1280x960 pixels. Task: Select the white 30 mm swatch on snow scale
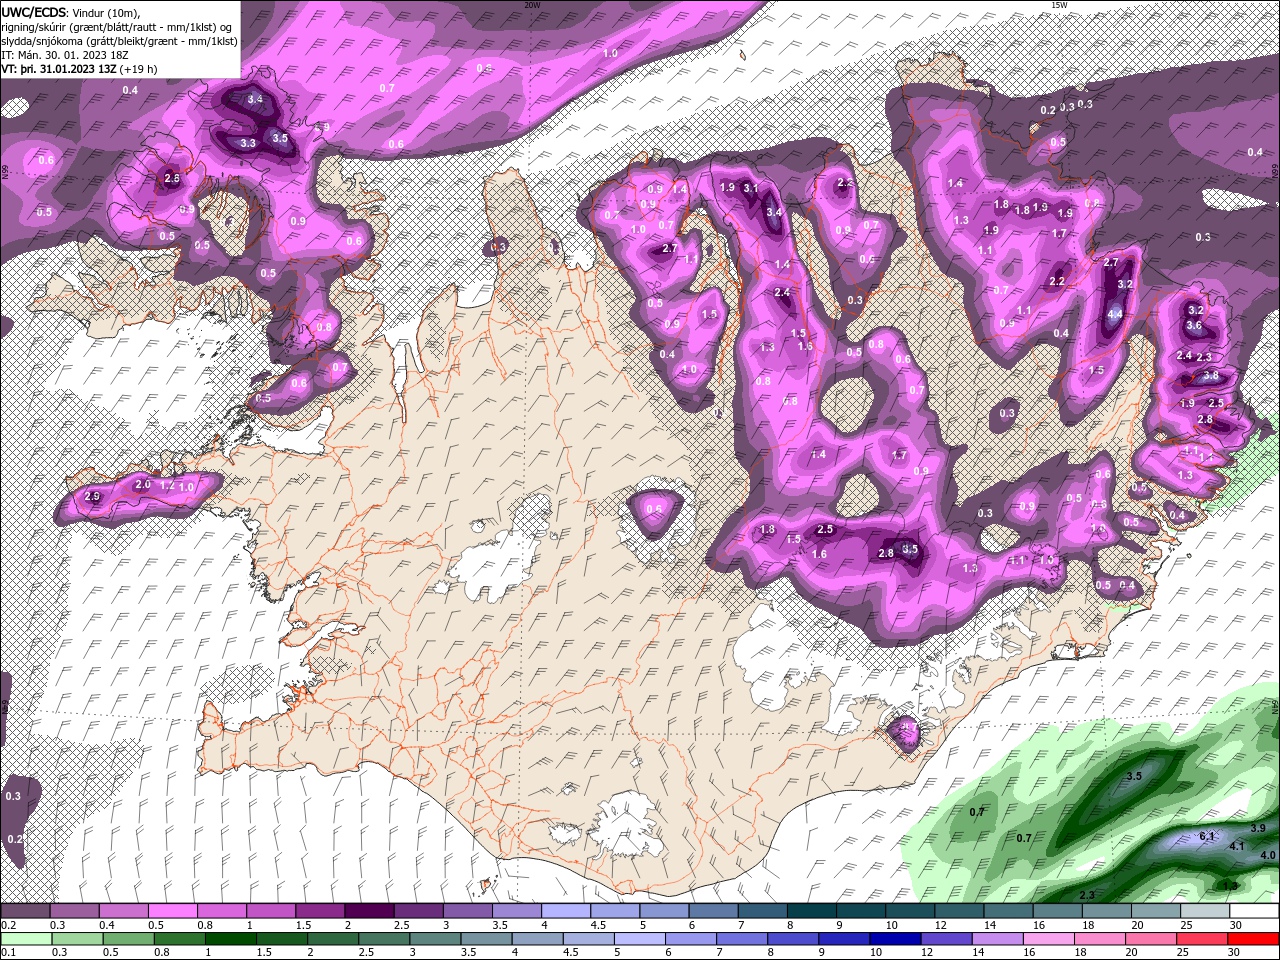pyautogui.click(x=1253, y=911)
